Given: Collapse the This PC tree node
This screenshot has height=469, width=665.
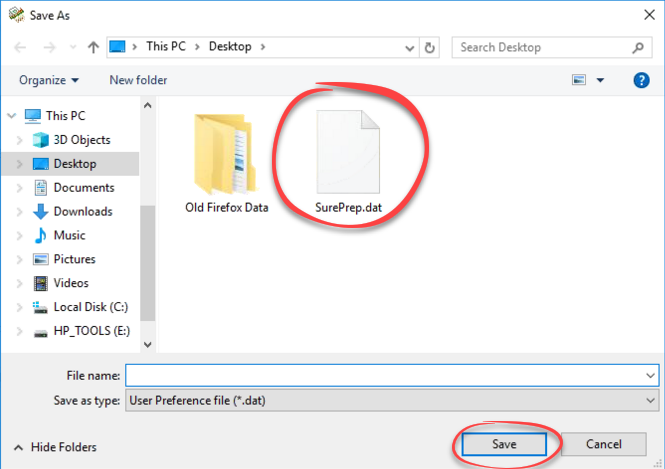Looking at the screenshot, I should 12,116.
